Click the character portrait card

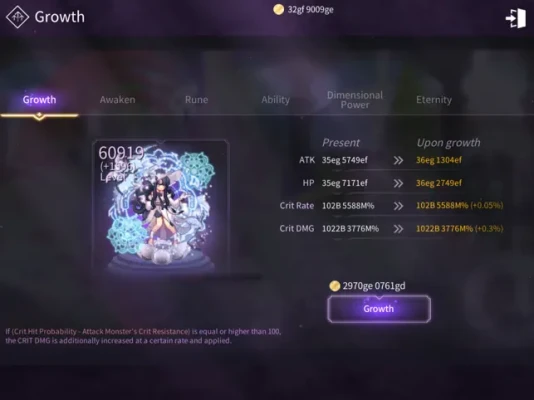[161, 206]
